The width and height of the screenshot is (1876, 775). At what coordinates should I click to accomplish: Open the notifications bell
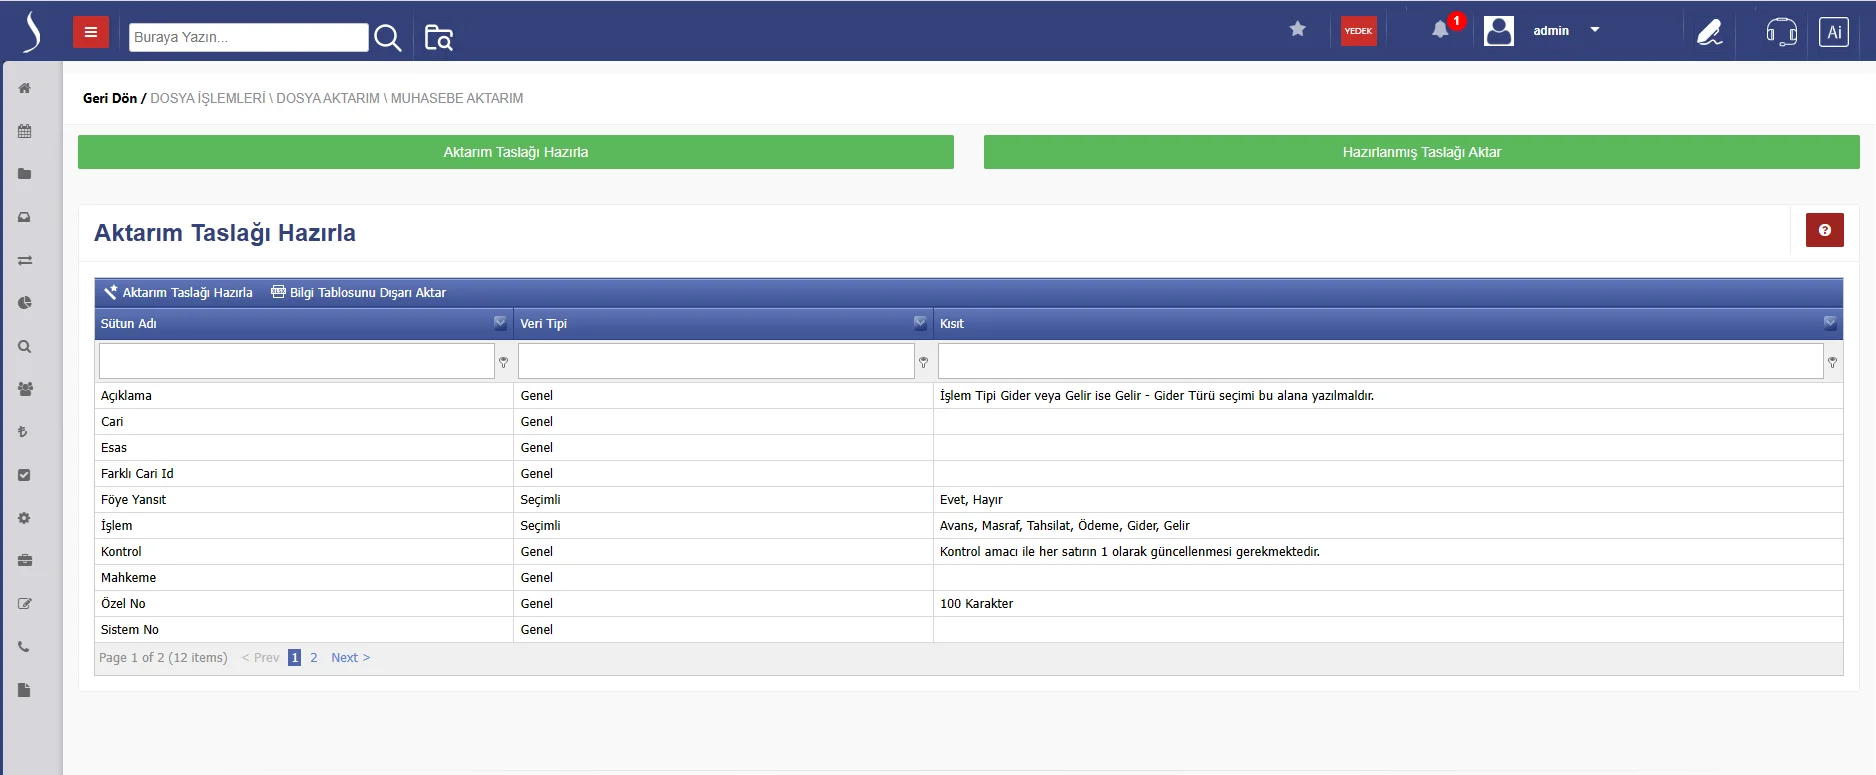click(1440, 31)
